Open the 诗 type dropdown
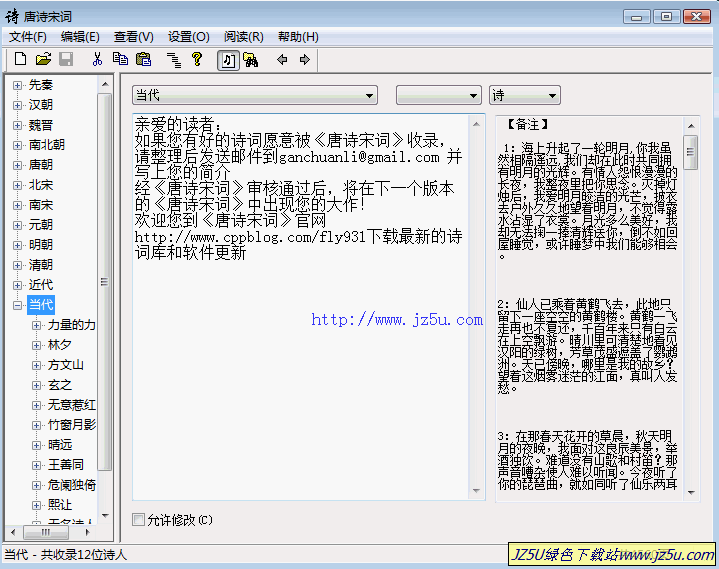Viewport: 719px width, 569px height. coord(524,95)
